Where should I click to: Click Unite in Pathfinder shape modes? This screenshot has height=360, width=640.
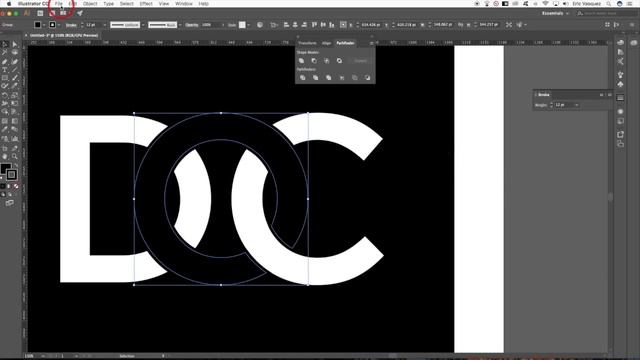coord(301,61)
